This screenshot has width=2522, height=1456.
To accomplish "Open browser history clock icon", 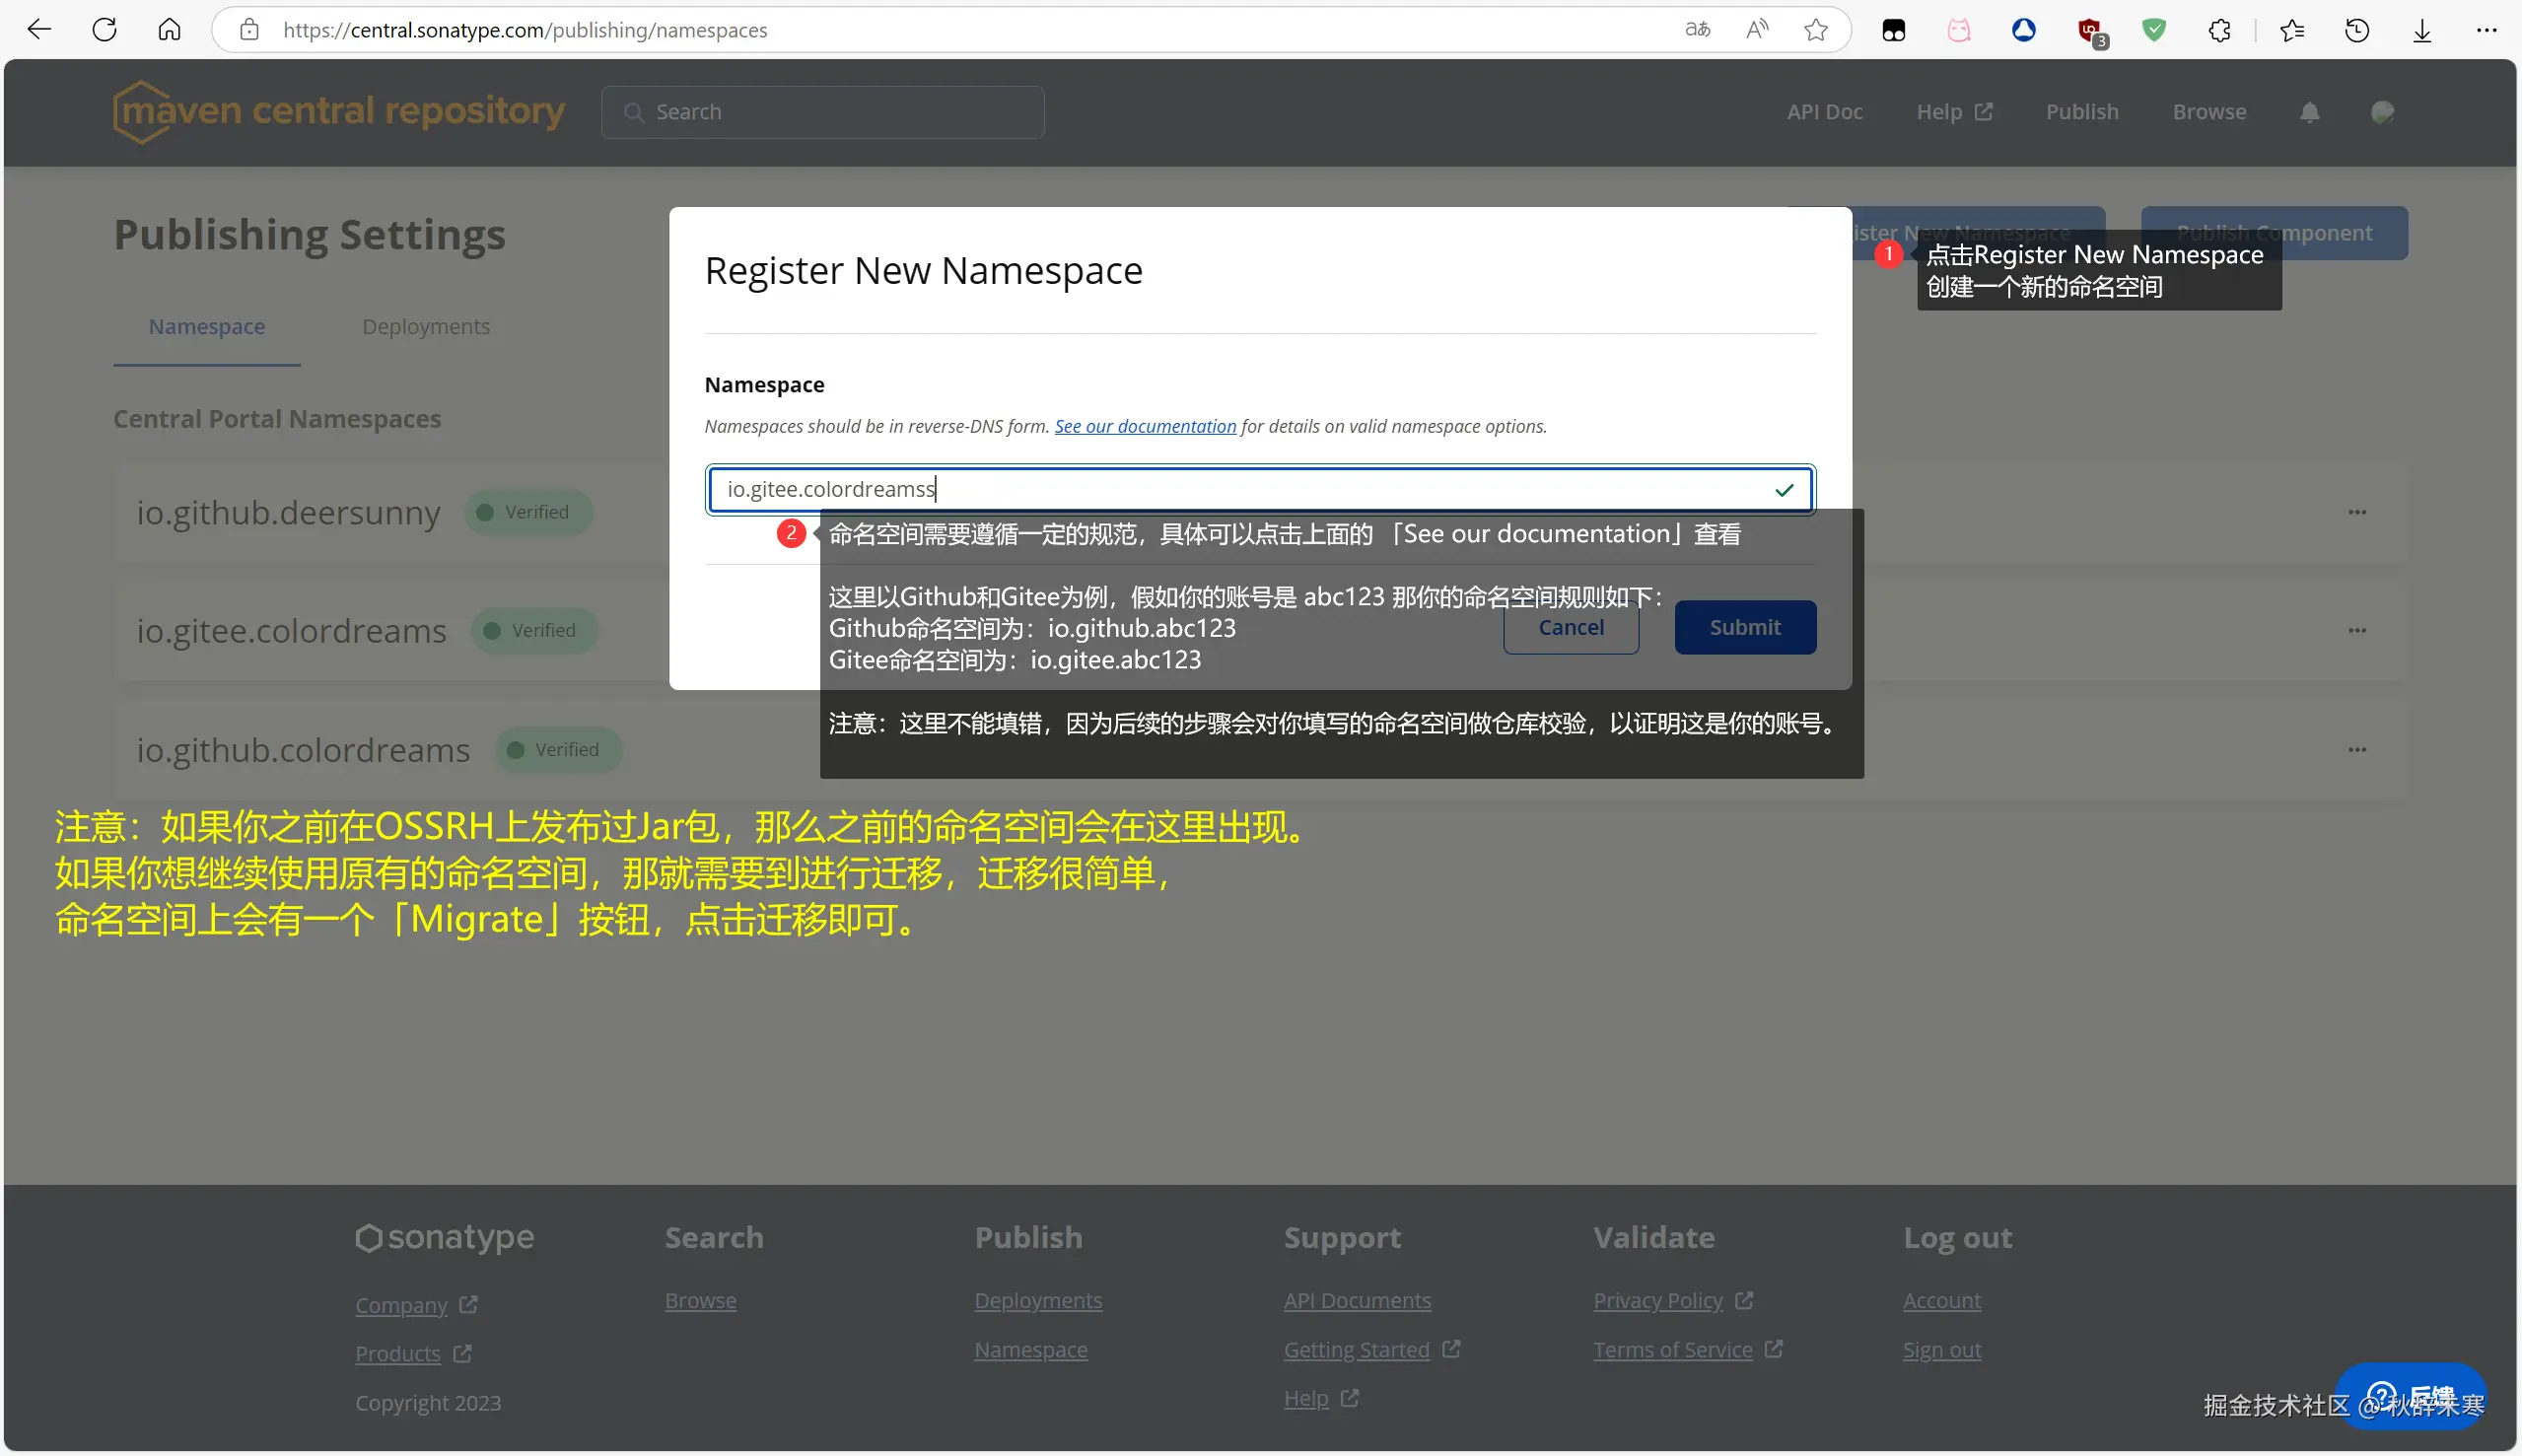I will 2357,30.
